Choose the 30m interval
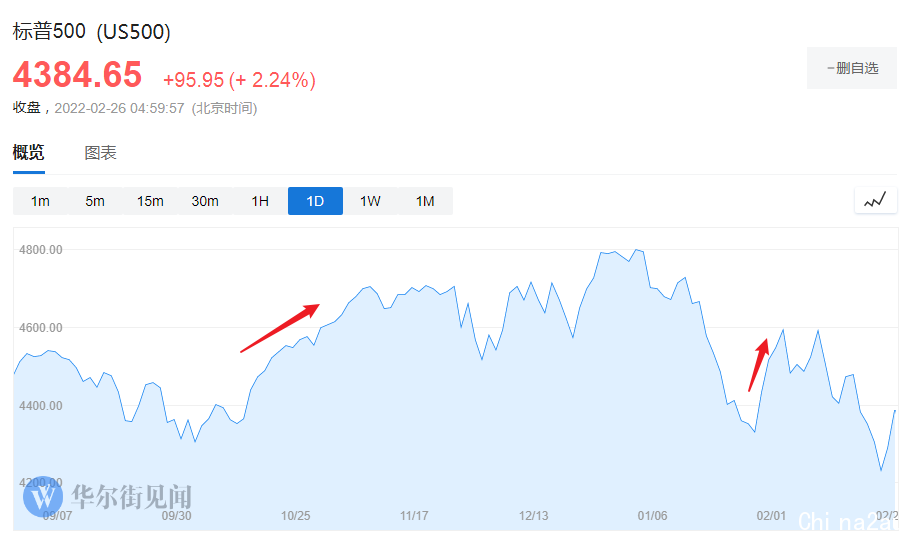This screenshot has width=909, height=534. [x=205, y=201]
